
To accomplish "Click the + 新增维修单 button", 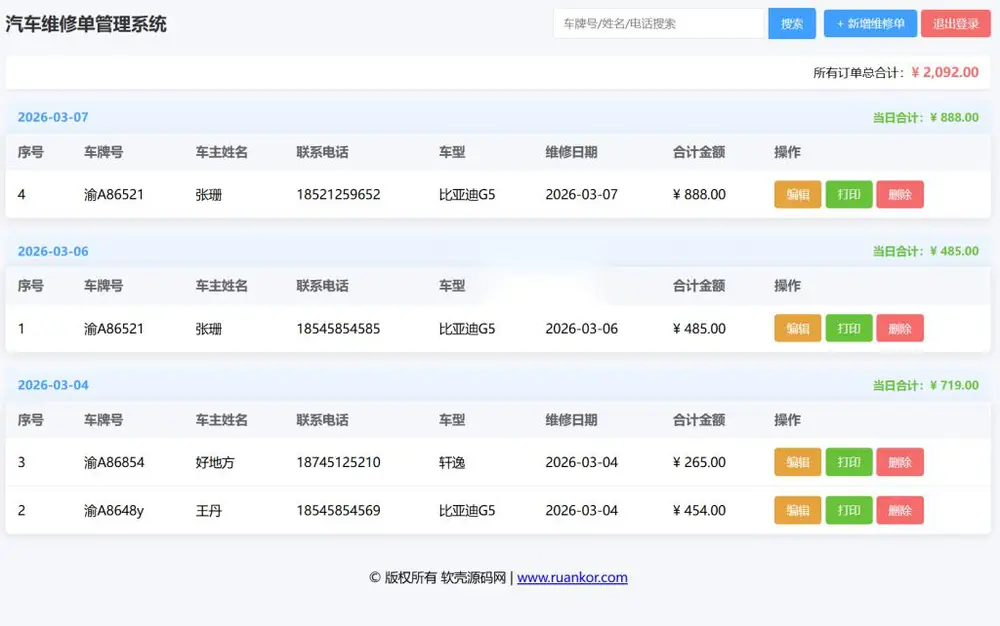I will (871, 24).
